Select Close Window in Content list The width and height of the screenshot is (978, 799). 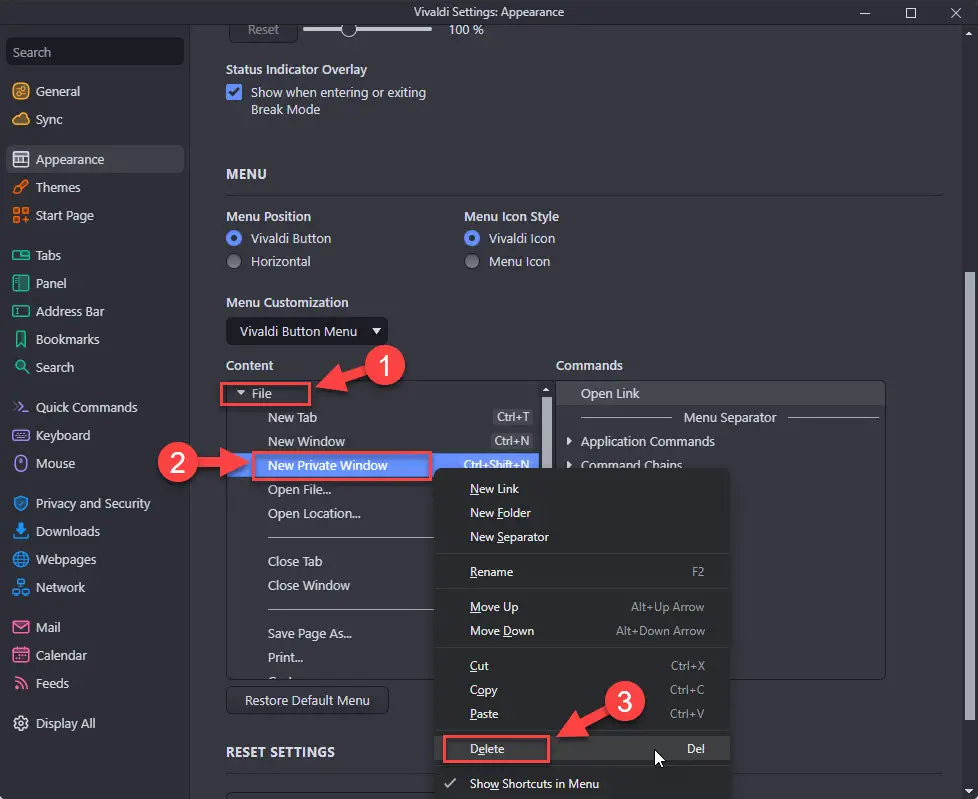tap(331, 586)
